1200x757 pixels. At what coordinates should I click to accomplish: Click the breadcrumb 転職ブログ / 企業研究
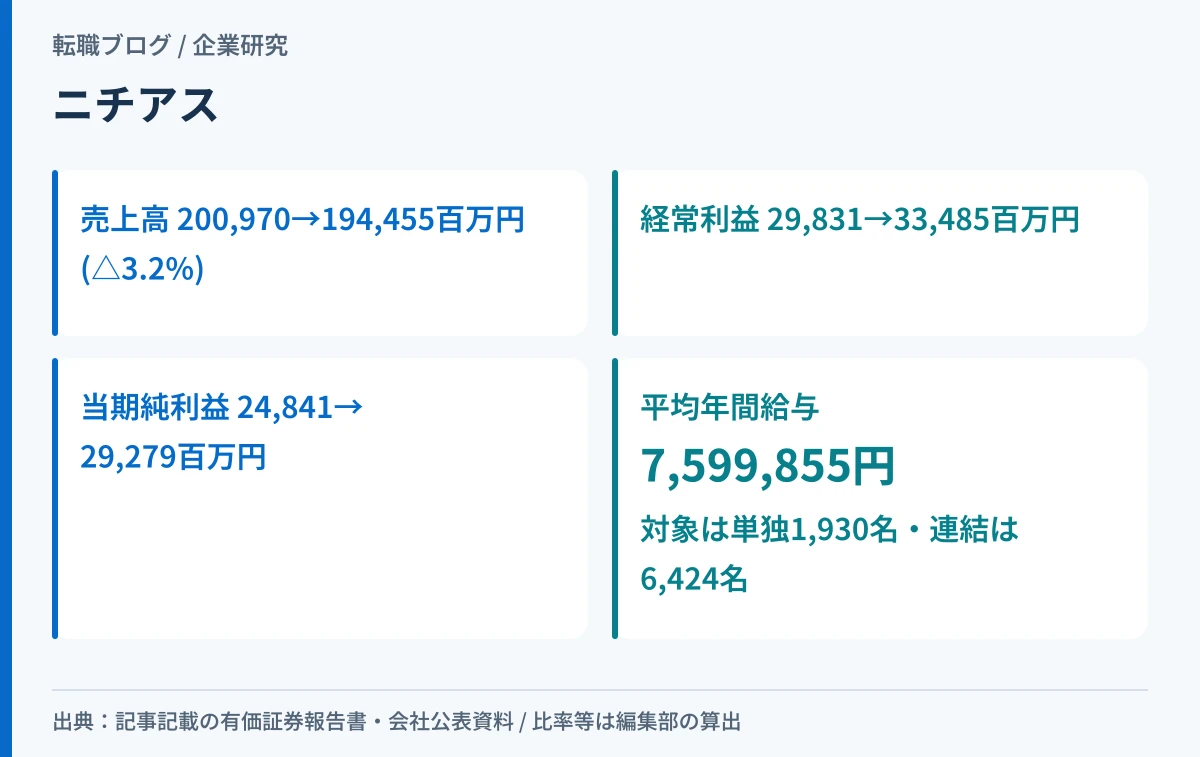tap(171, 45)
